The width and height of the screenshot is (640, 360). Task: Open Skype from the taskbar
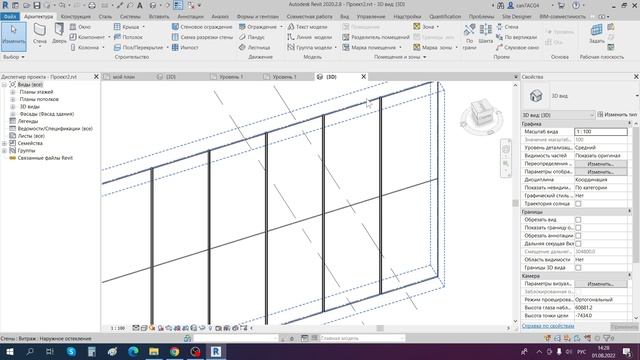[71, 351]
